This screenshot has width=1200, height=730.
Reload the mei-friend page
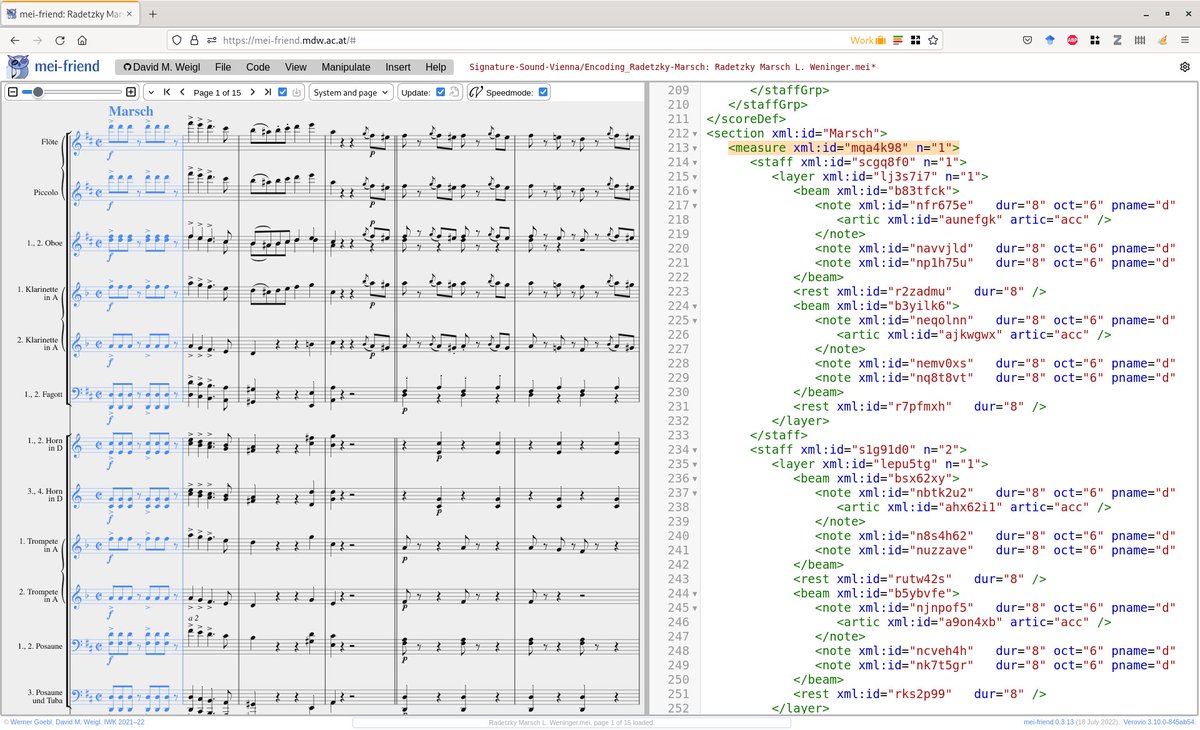pyautogui.click(x=60, y=40)
